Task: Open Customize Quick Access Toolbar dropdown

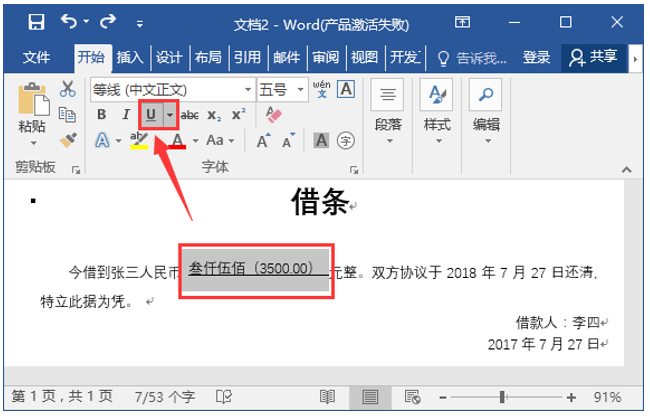Action: pos(140,24)
